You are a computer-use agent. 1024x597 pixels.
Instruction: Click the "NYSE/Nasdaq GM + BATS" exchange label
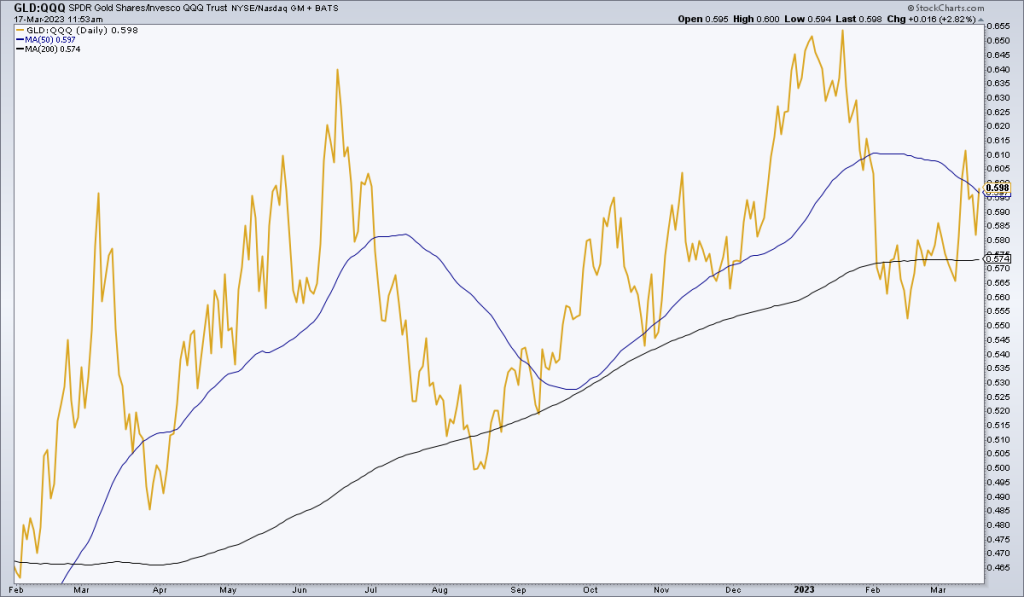coord(285,8)
